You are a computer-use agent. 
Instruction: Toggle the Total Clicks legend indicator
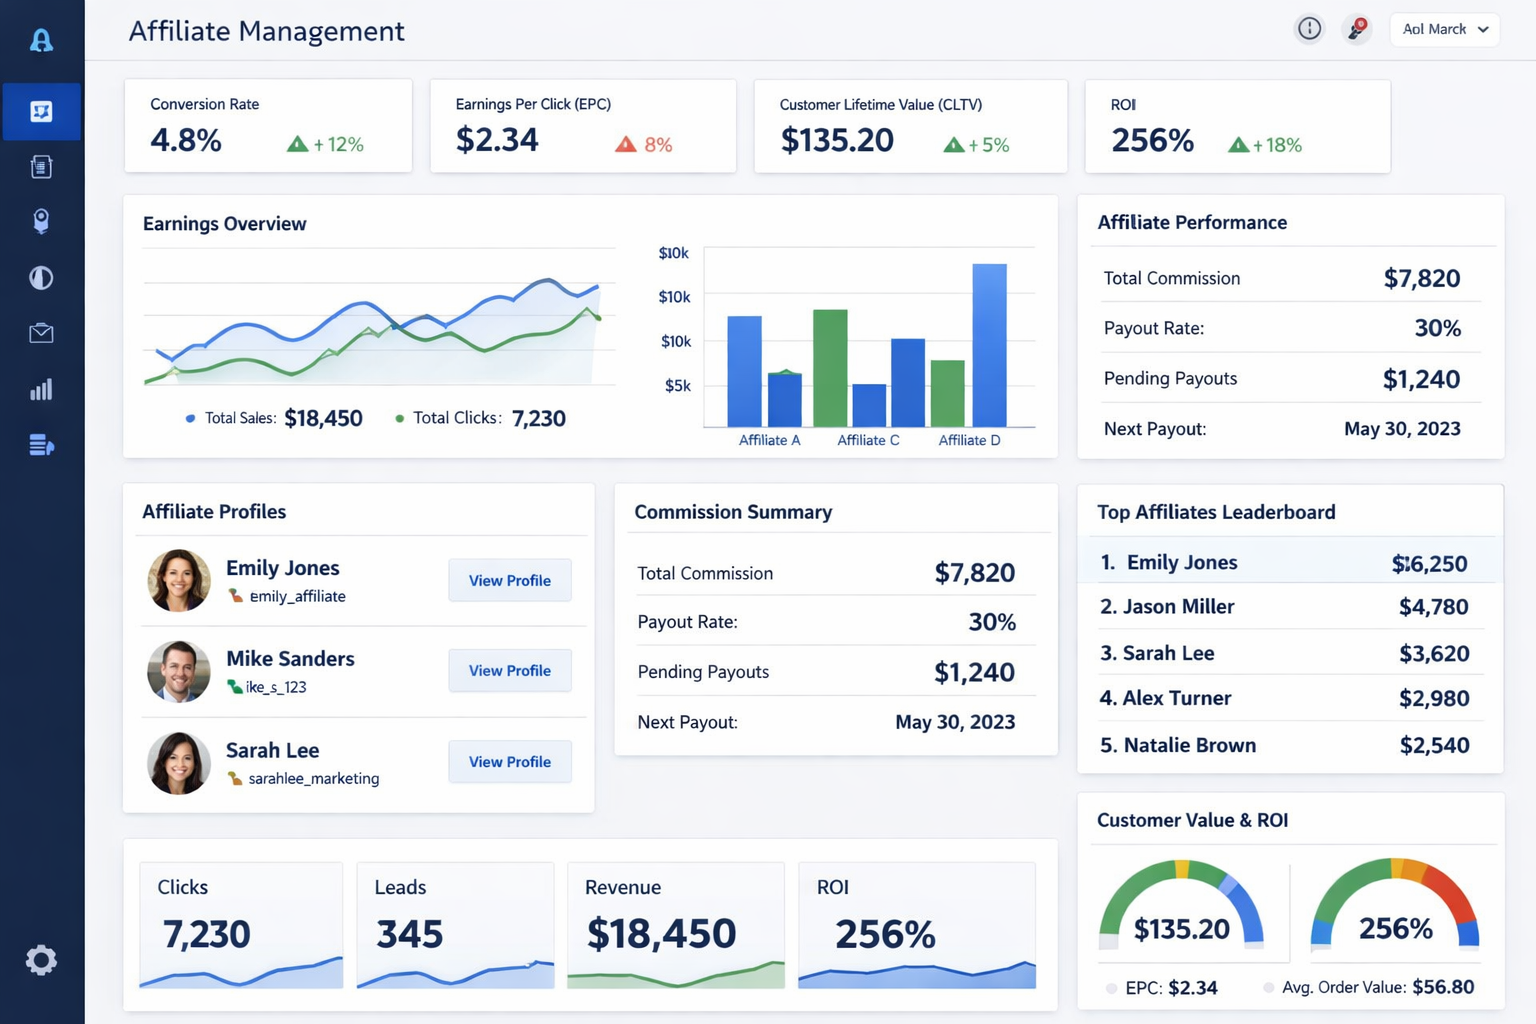pos(399,418)
